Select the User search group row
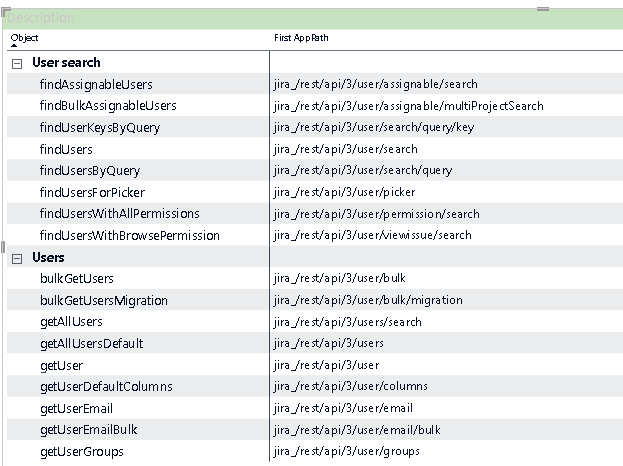Viewport: 623px width, 466px height. click(315, 62)
